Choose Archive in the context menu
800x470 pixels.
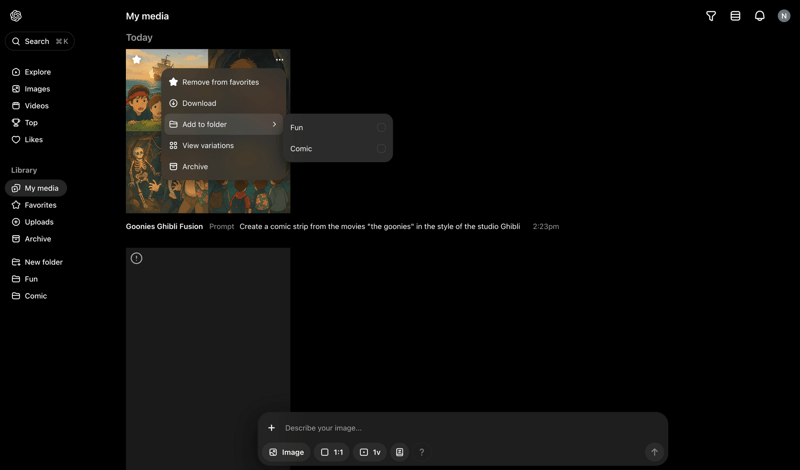pos(223,166)
